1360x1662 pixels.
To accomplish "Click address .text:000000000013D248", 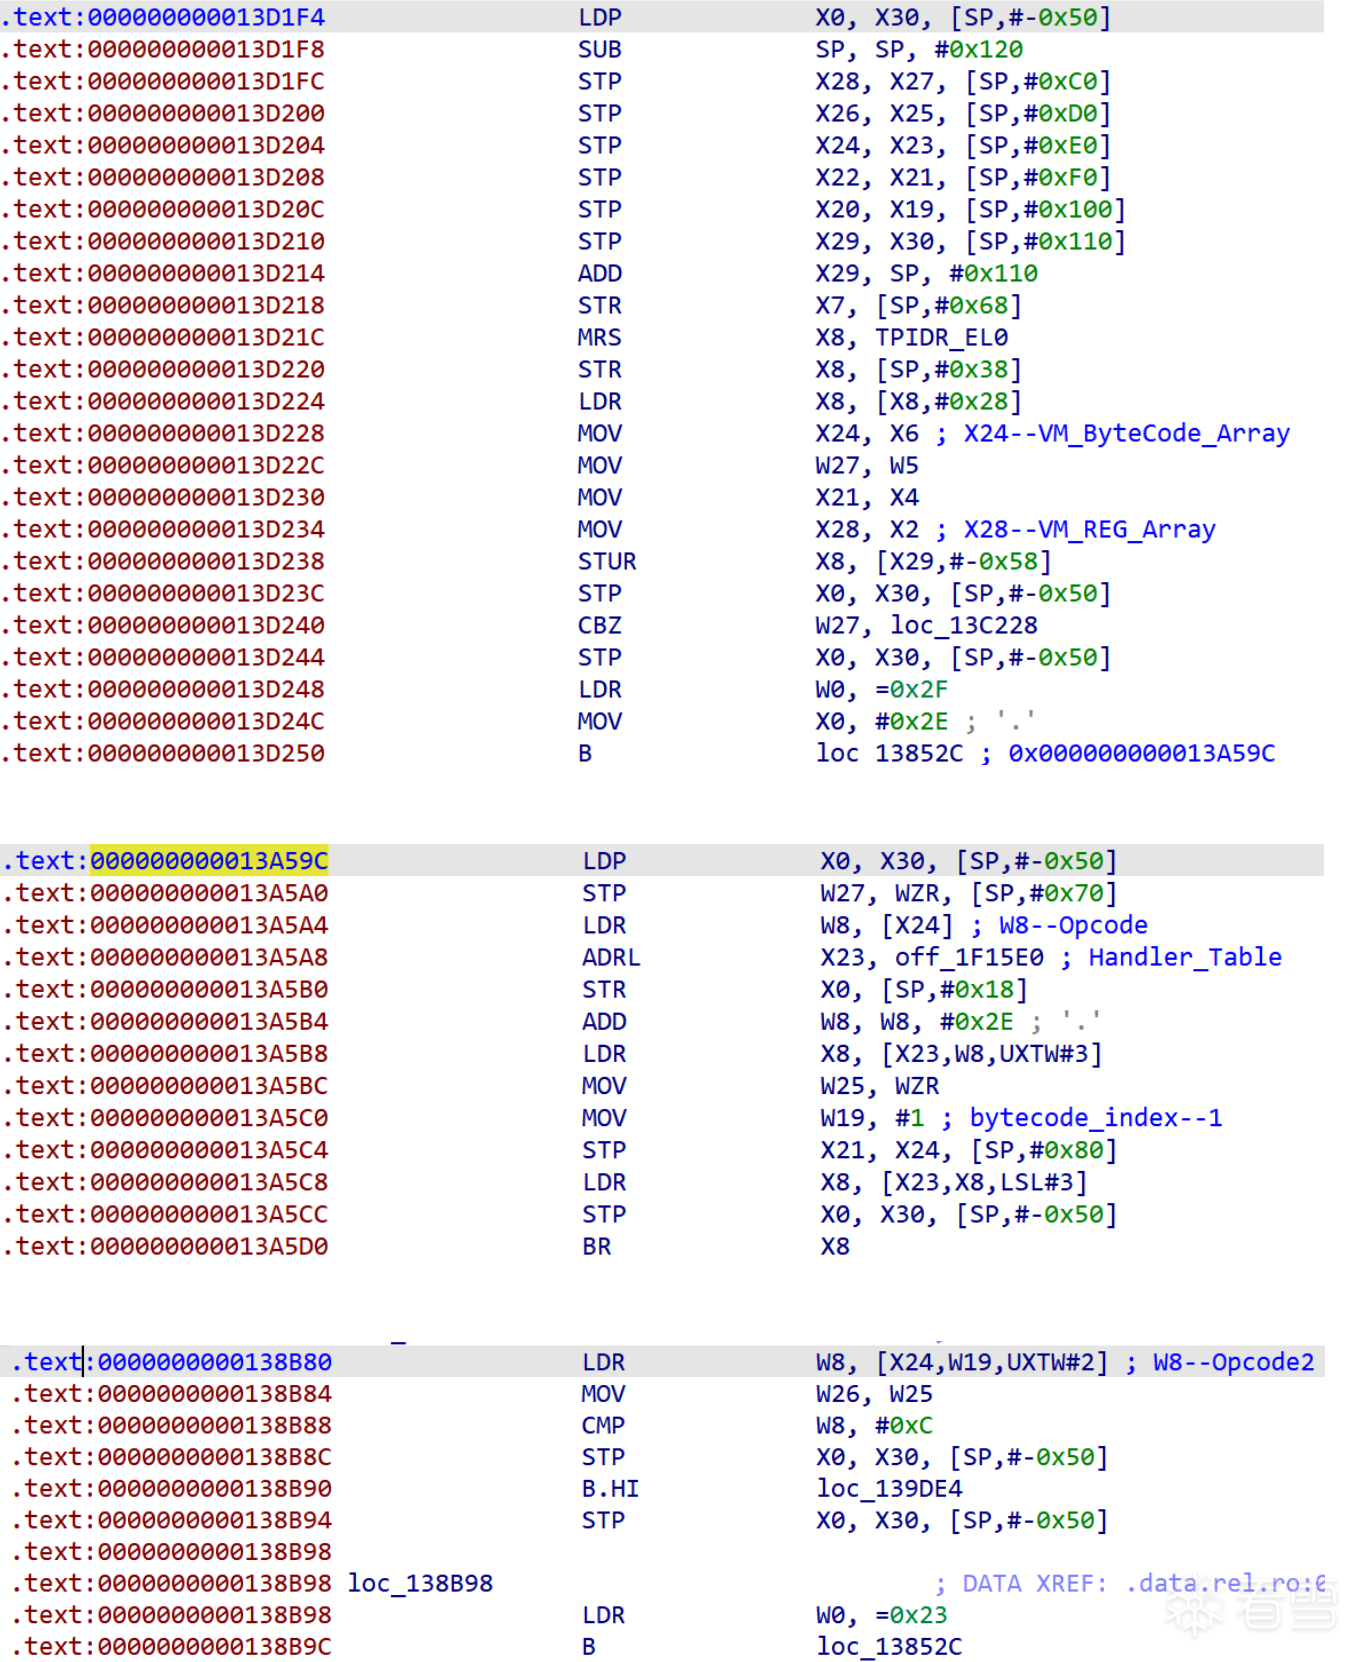I will click(x=163, y=689).
